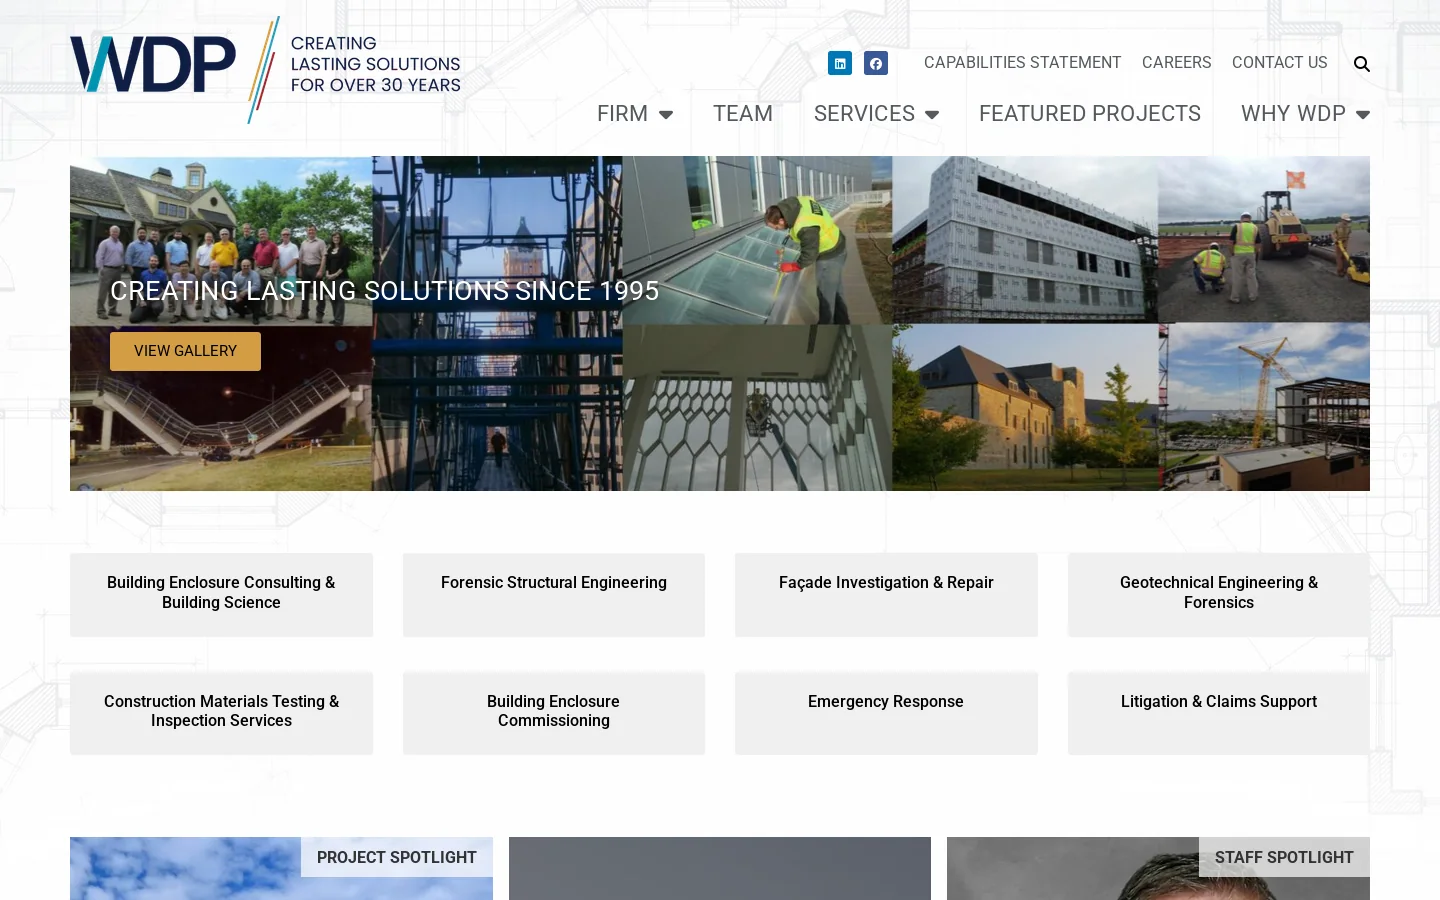Expand the SERVICES menu arrow
This screenshot has width=1440, height=900.
pyautogui.click(x=932, y=115)
